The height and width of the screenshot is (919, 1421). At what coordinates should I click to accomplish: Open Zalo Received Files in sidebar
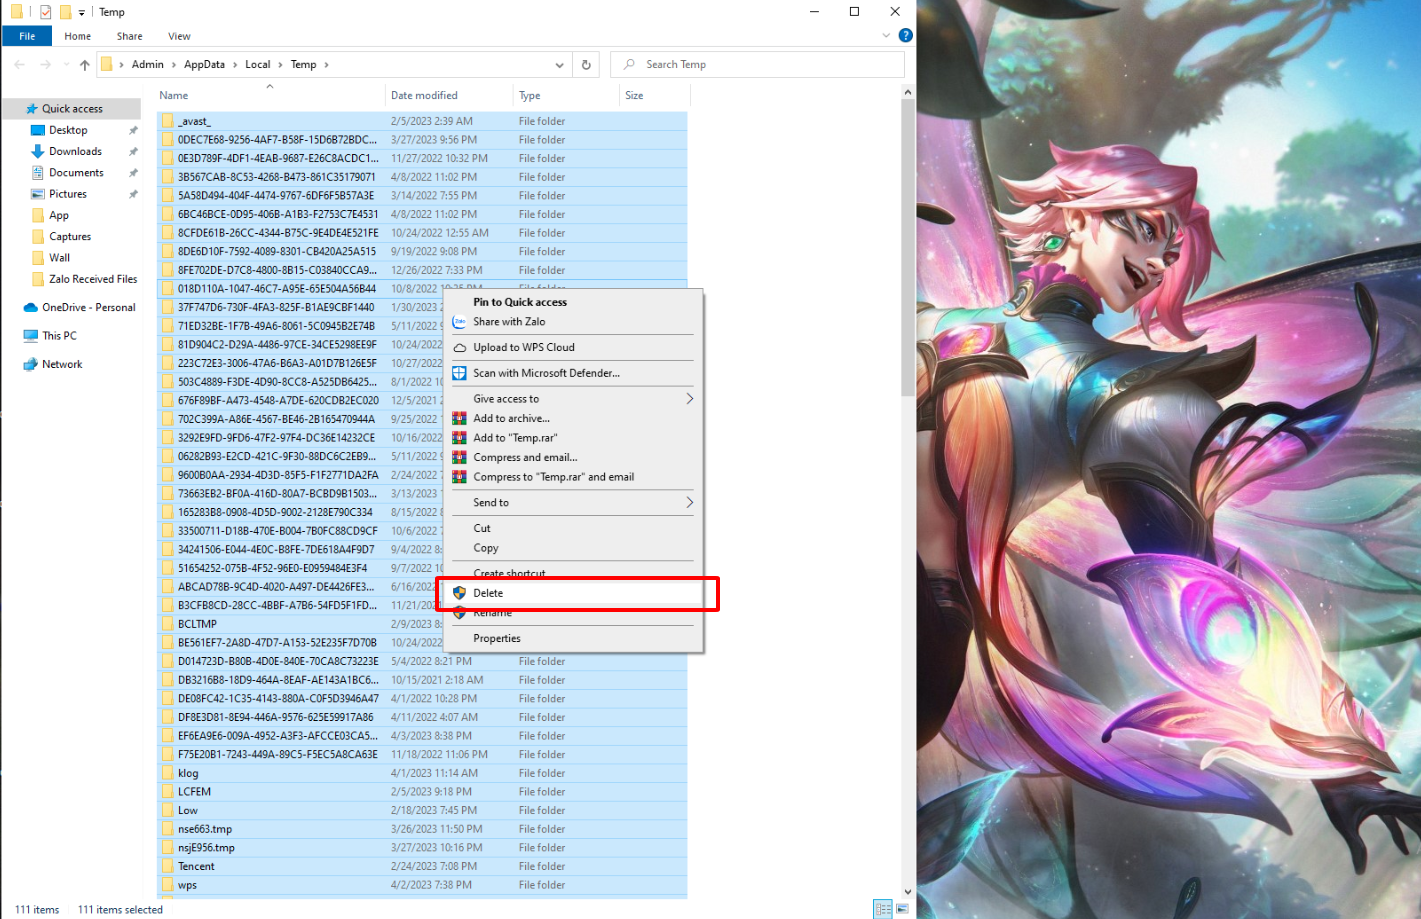point(93,279)
